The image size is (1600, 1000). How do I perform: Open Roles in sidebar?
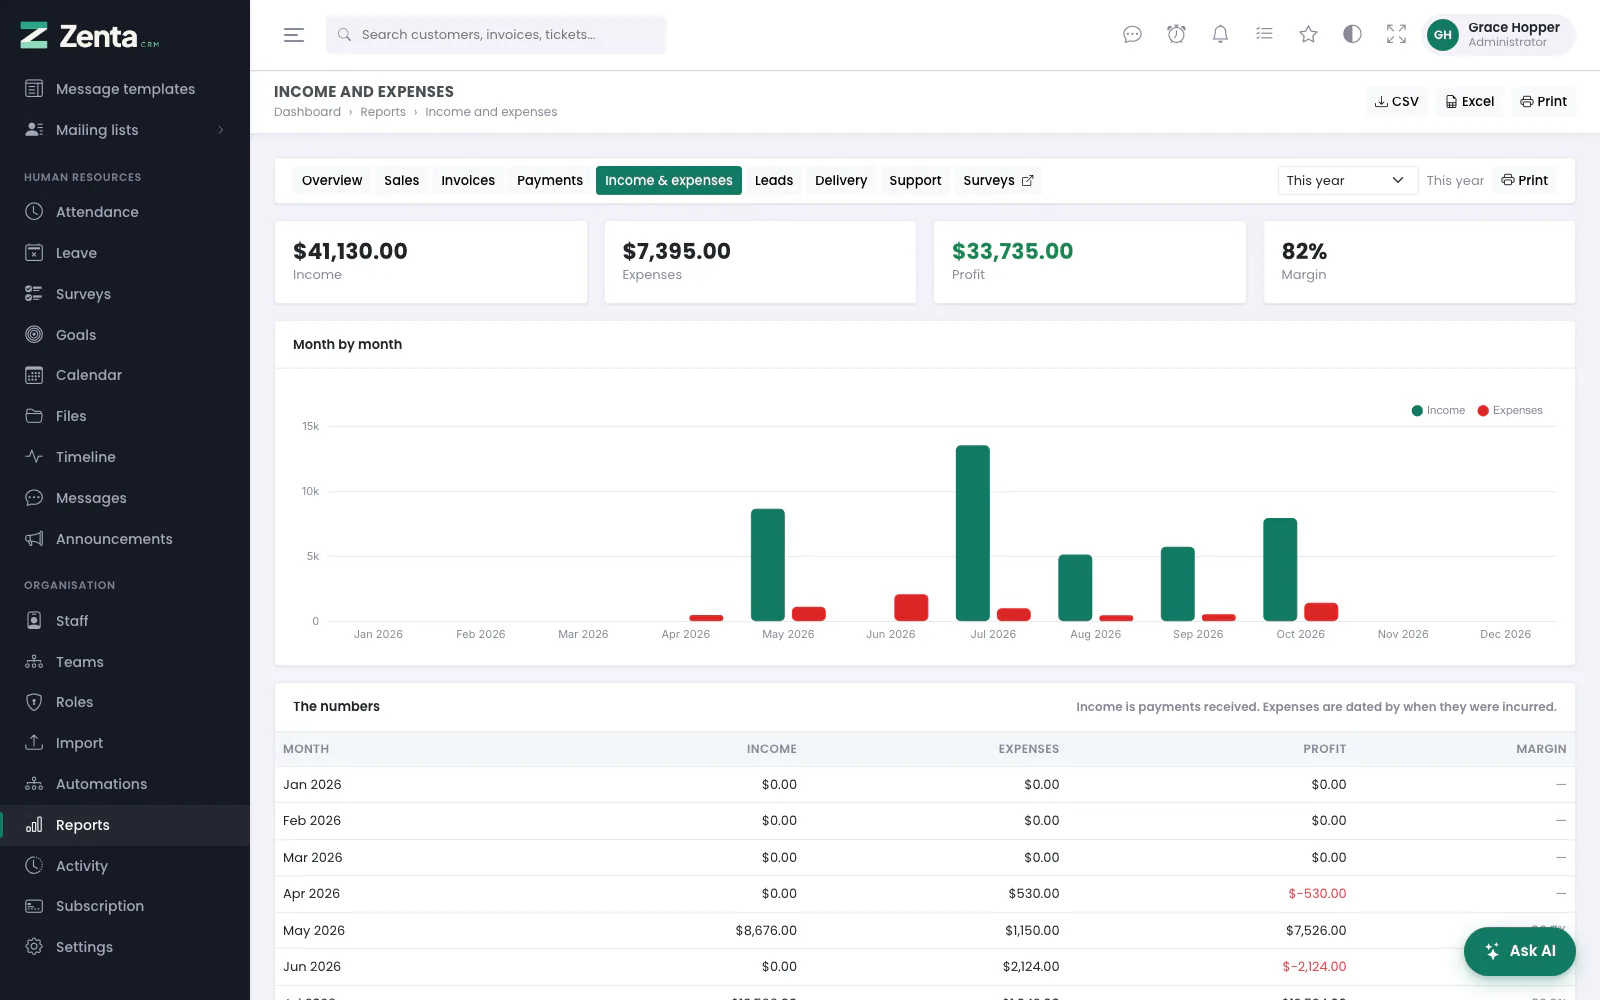tap(125, 702)
